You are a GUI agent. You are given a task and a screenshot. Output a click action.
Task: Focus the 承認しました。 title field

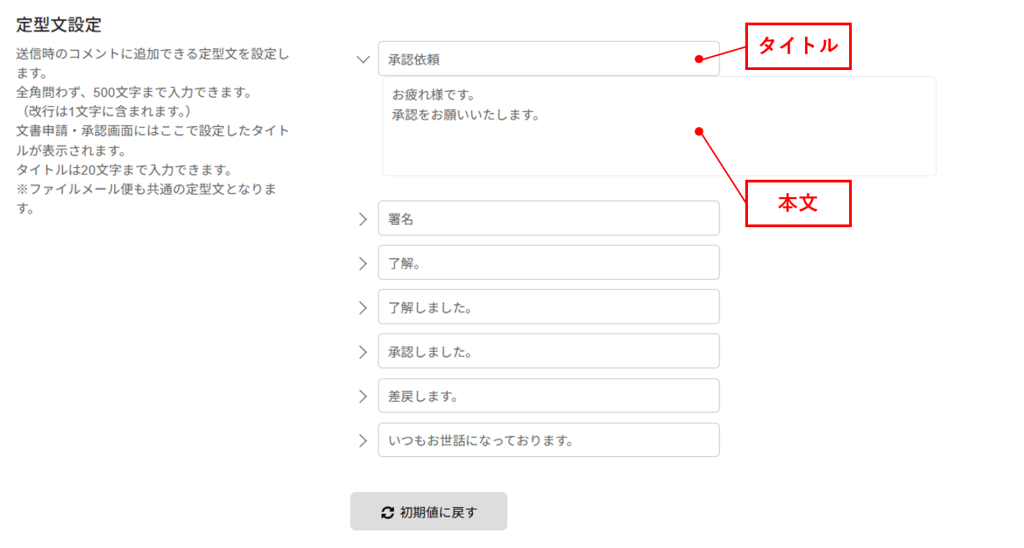(549, 351)
